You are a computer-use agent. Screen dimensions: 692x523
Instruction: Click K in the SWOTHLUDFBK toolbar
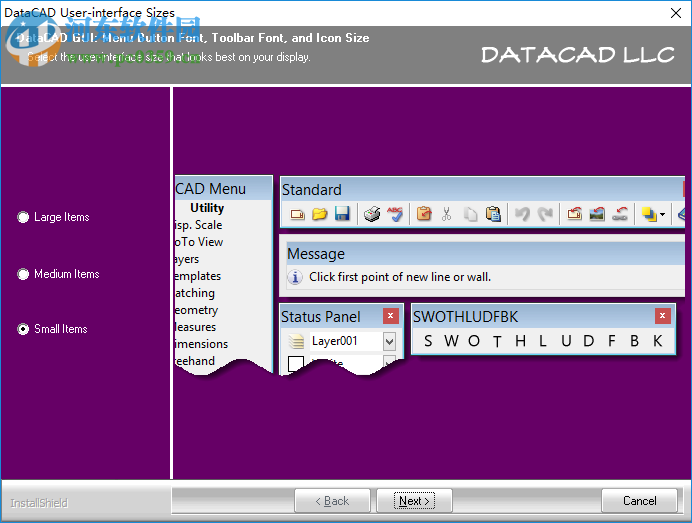click(x=658, y=341)
